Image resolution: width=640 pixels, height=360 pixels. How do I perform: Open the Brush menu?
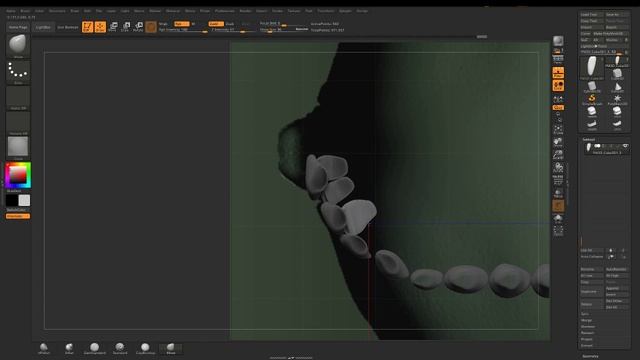(x=25, y=11)
